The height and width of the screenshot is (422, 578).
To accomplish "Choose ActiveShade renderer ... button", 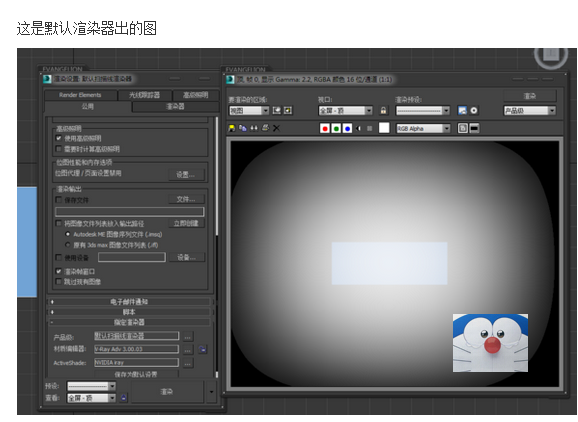I will coord(188,363).
